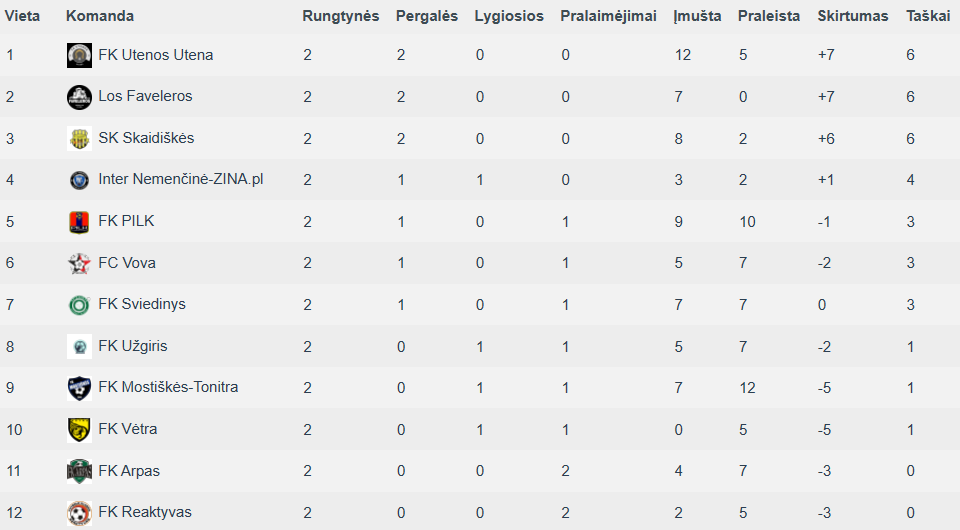Open the FK Reaktyvas team name link
This screenshot has height=530, width=960.
point(145,512)
